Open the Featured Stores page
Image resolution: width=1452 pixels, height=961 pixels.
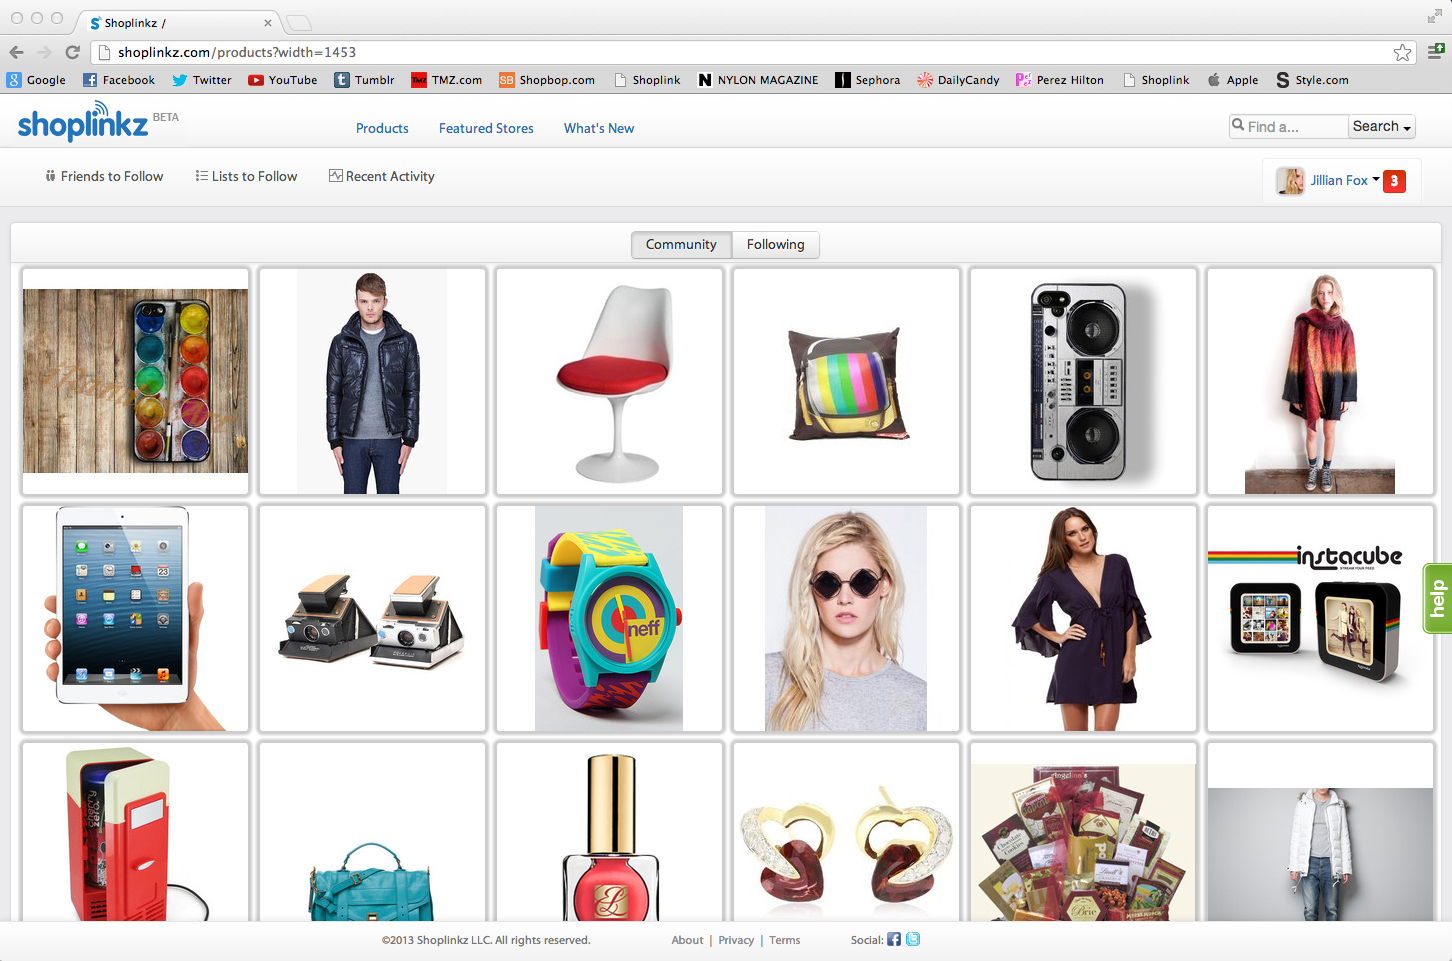486,128
